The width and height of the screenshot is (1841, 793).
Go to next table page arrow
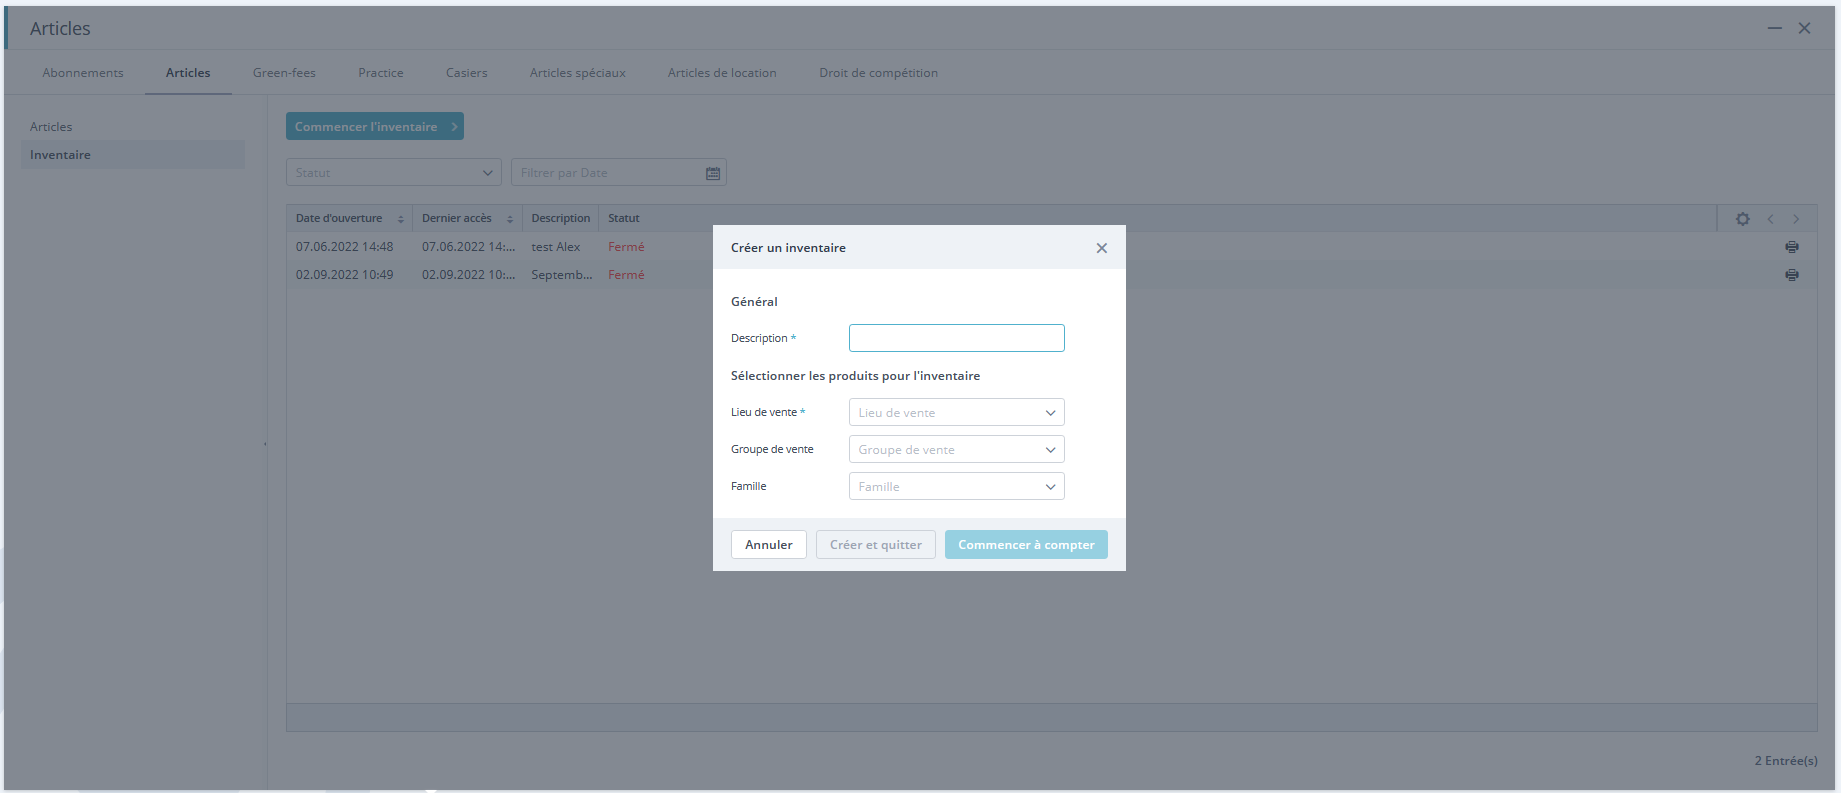pos(1796,219)
